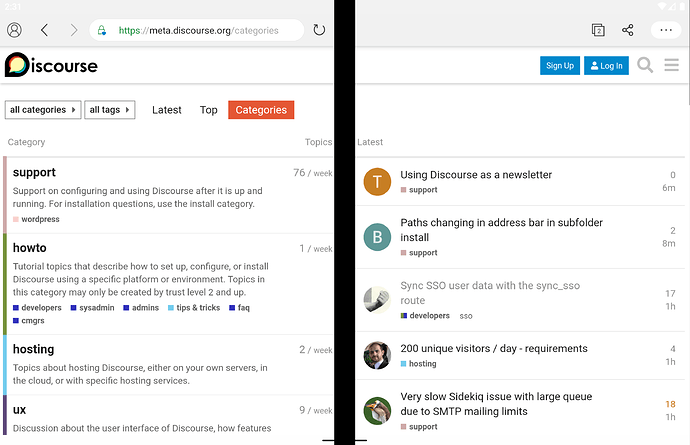The height and width of the screenshot is (445, 690).
Task: Expand the all categories dropdown
Action: tap(43, 110)
